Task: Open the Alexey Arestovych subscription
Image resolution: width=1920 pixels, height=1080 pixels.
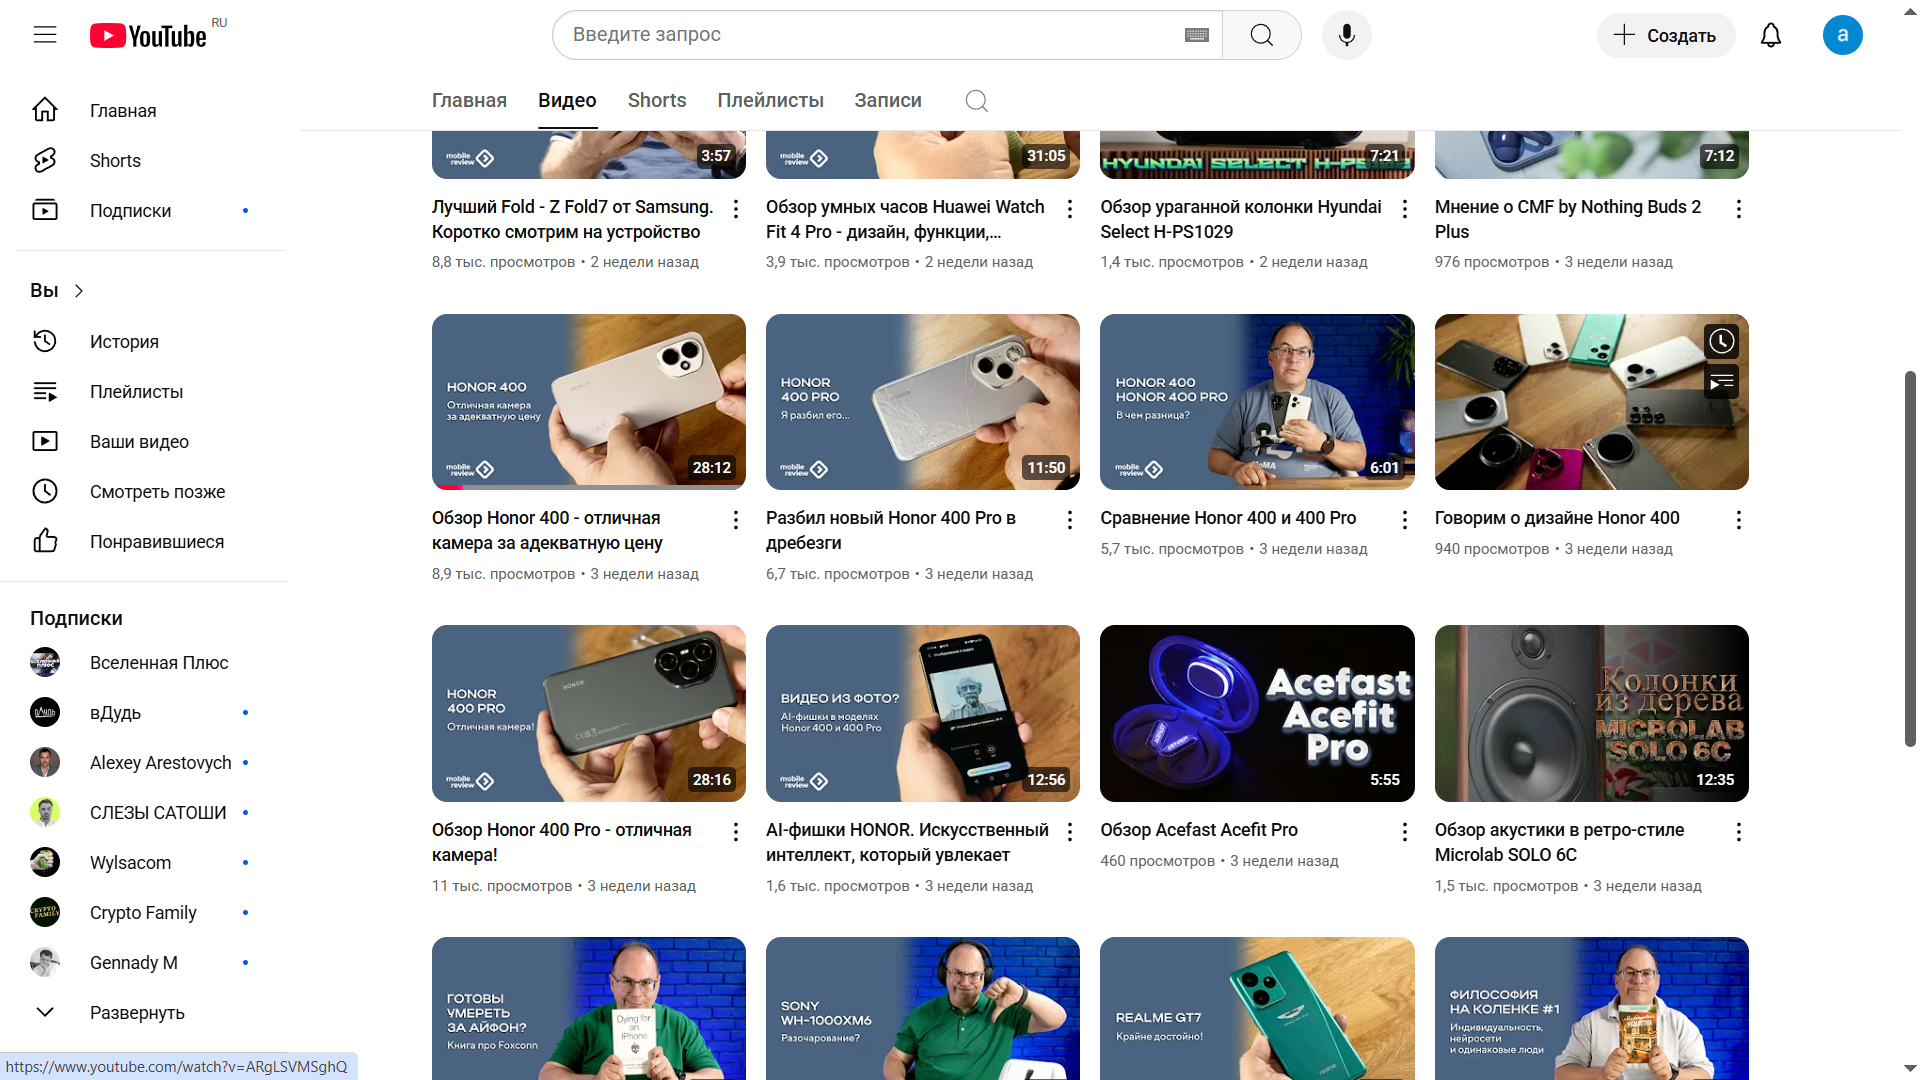Action: 150,762
